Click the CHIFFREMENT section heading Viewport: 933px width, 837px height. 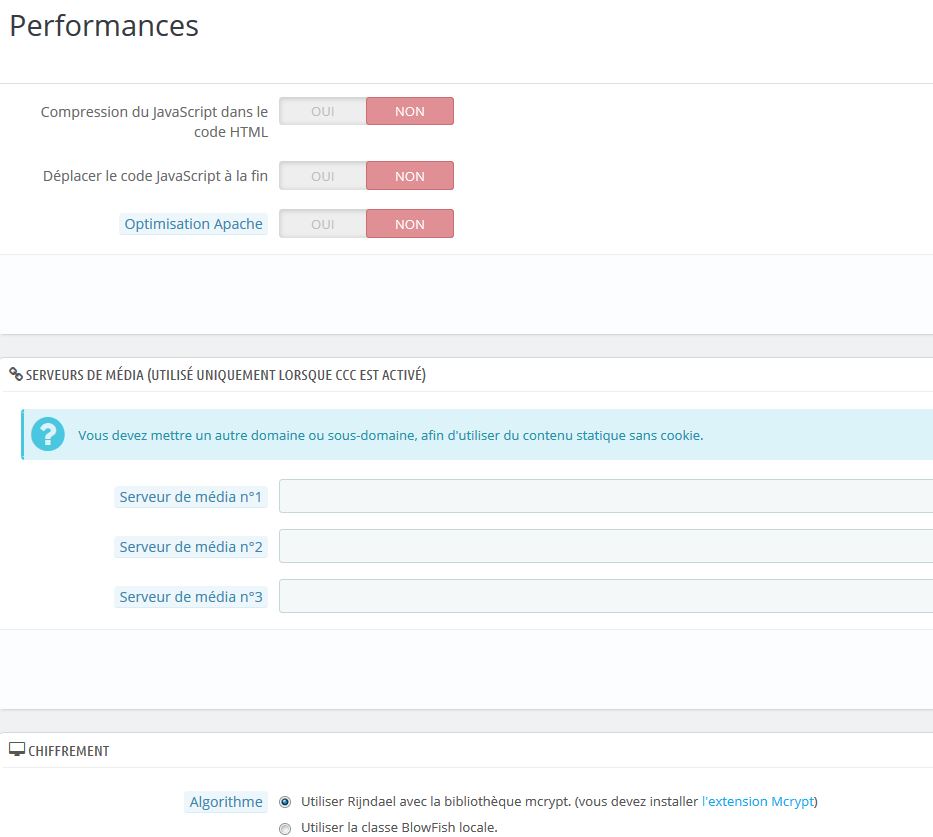coord(68,751)
